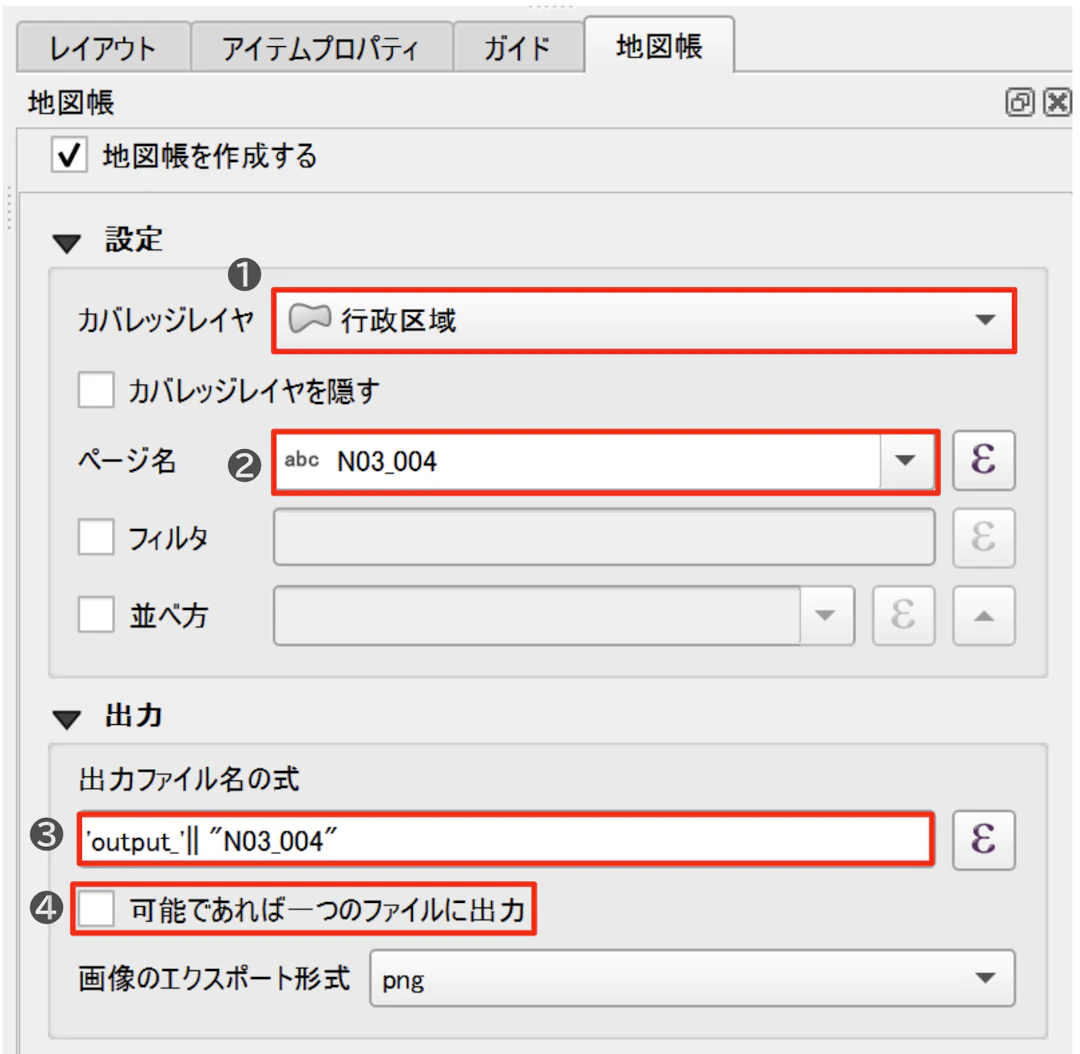Image resolution: width=1080 pixels, height=1054 pixels.
Task: Open 画像のエクスポート形式 png dropdown
Action: coord(985,978)
